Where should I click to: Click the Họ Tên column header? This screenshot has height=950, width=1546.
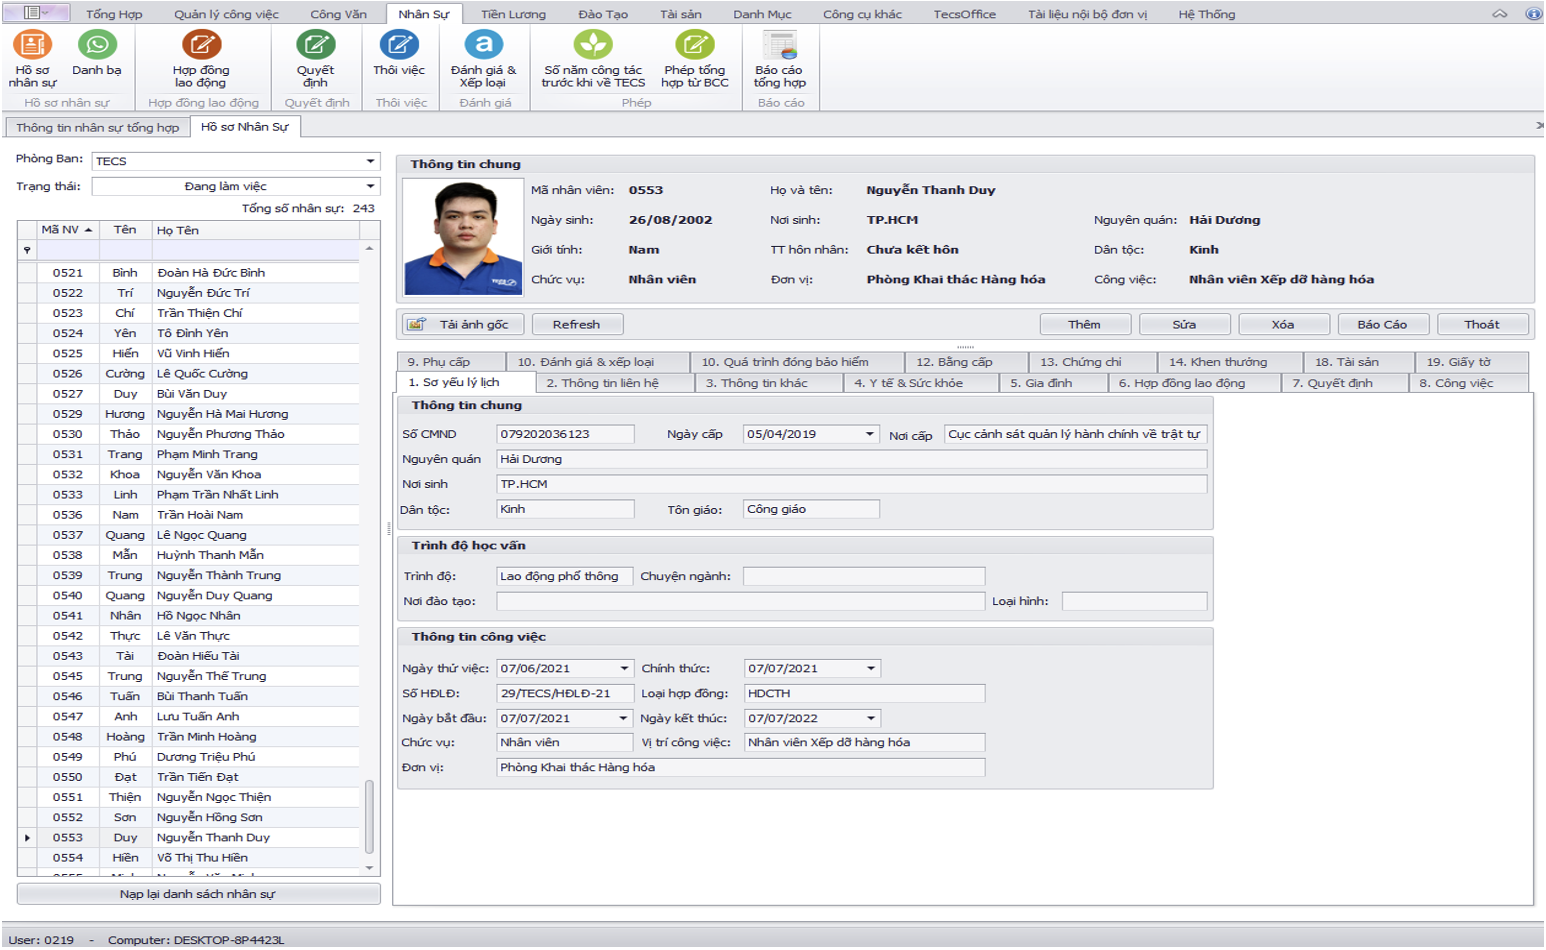pos(255,230)
